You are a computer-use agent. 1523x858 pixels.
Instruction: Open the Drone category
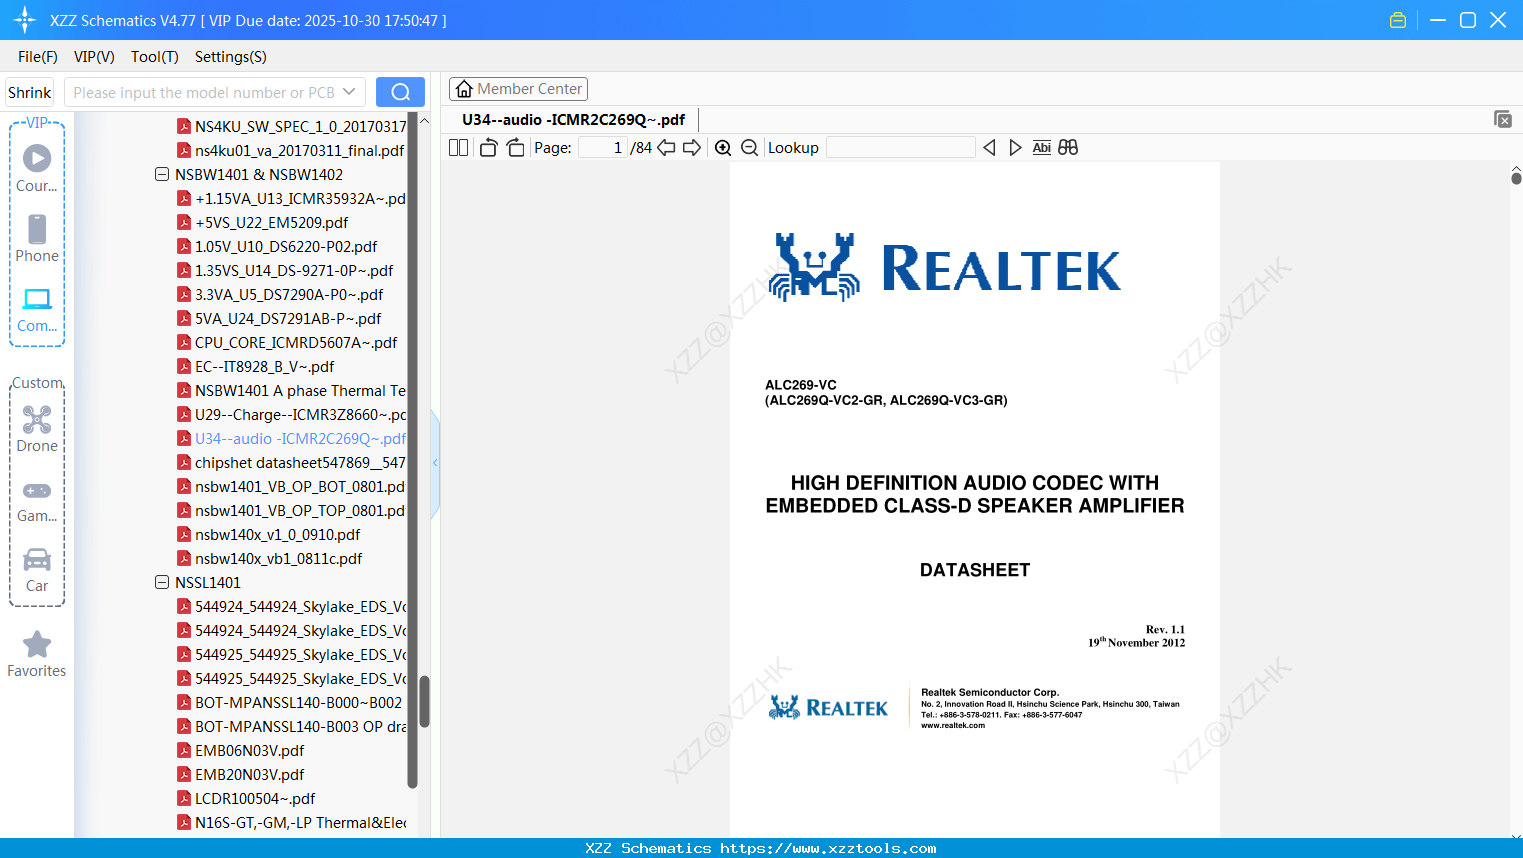coord(37,429)
